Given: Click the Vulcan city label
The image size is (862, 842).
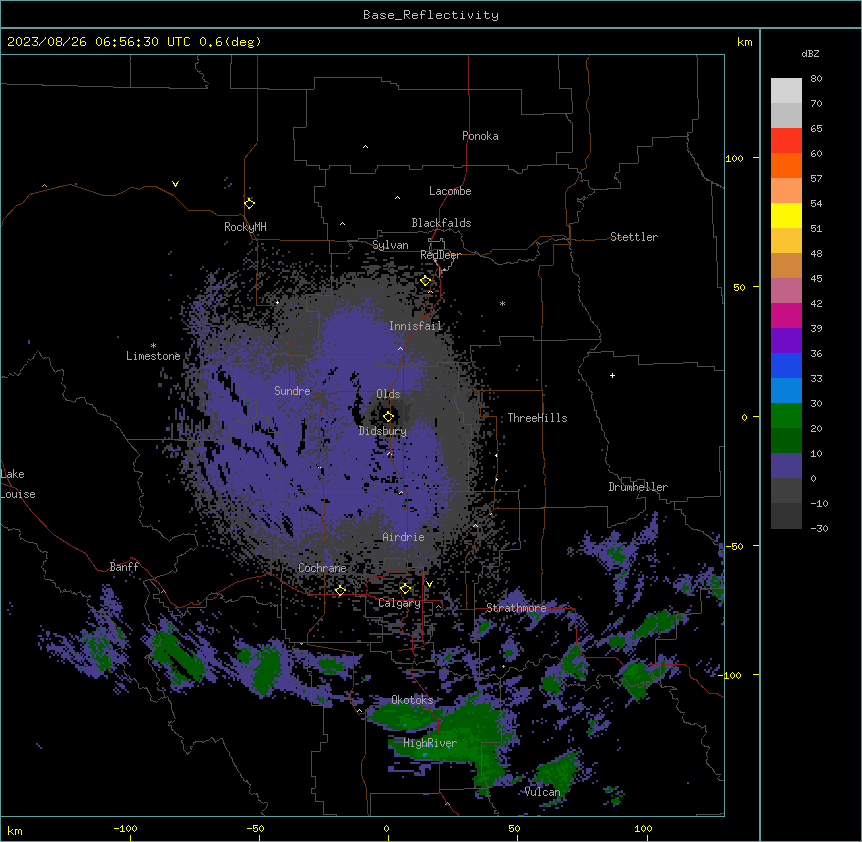Looking at the screenshot, I should 543,792.
